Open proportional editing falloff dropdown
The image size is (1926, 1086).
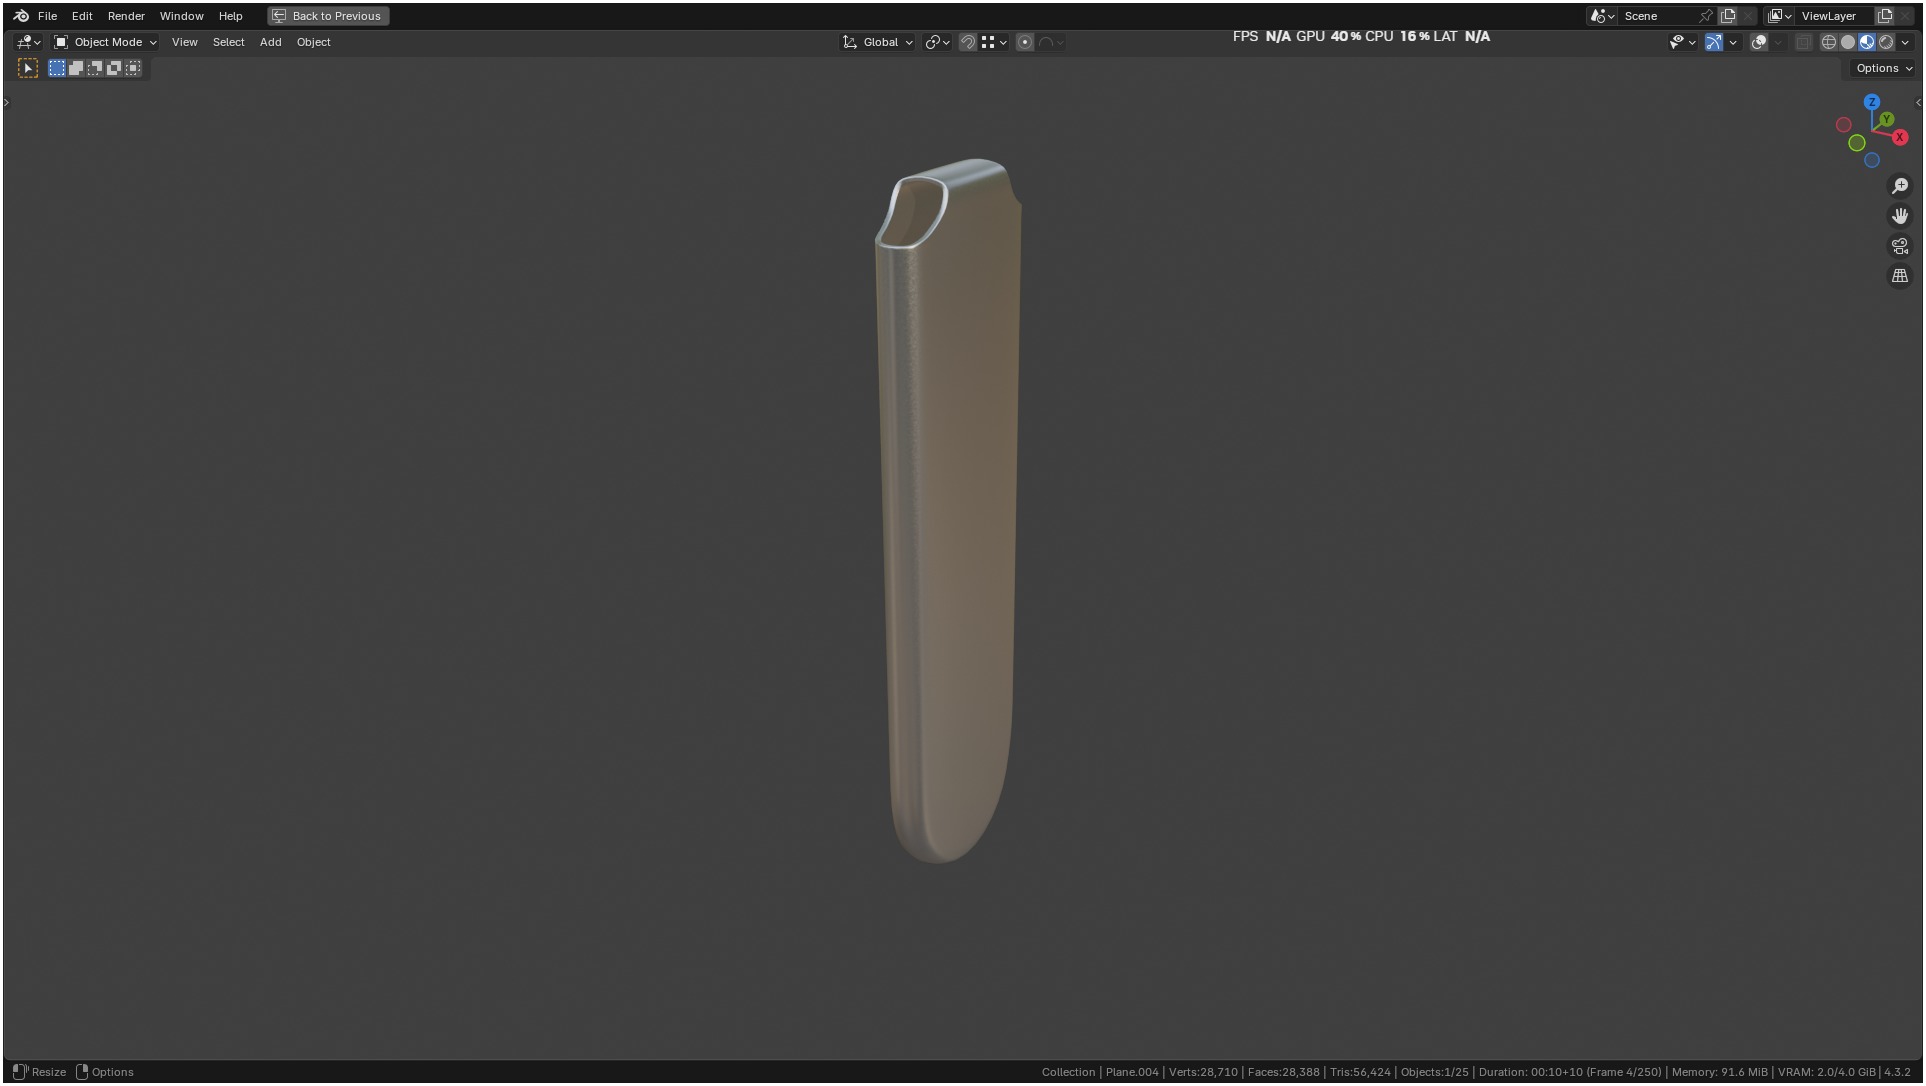click(1051, 42)
